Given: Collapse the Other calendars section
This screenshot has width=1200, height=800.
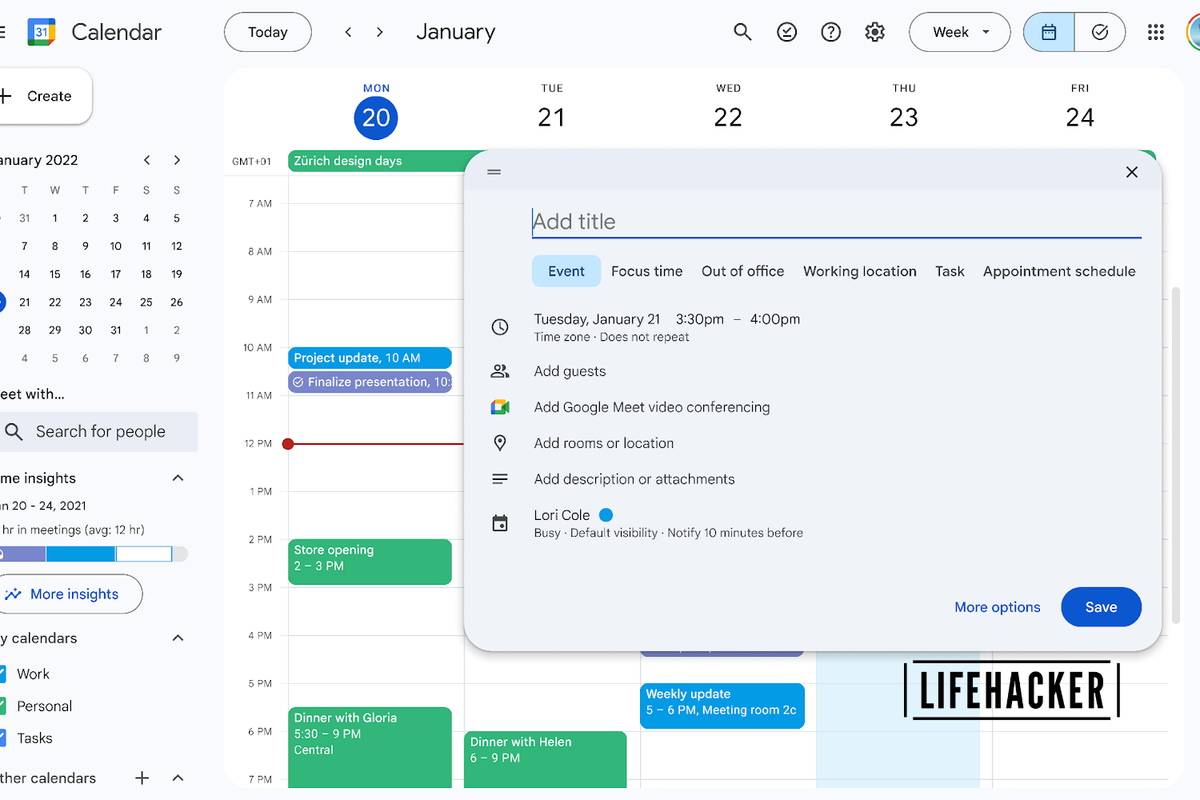Looking at the screenshot, I should point(178,778).
